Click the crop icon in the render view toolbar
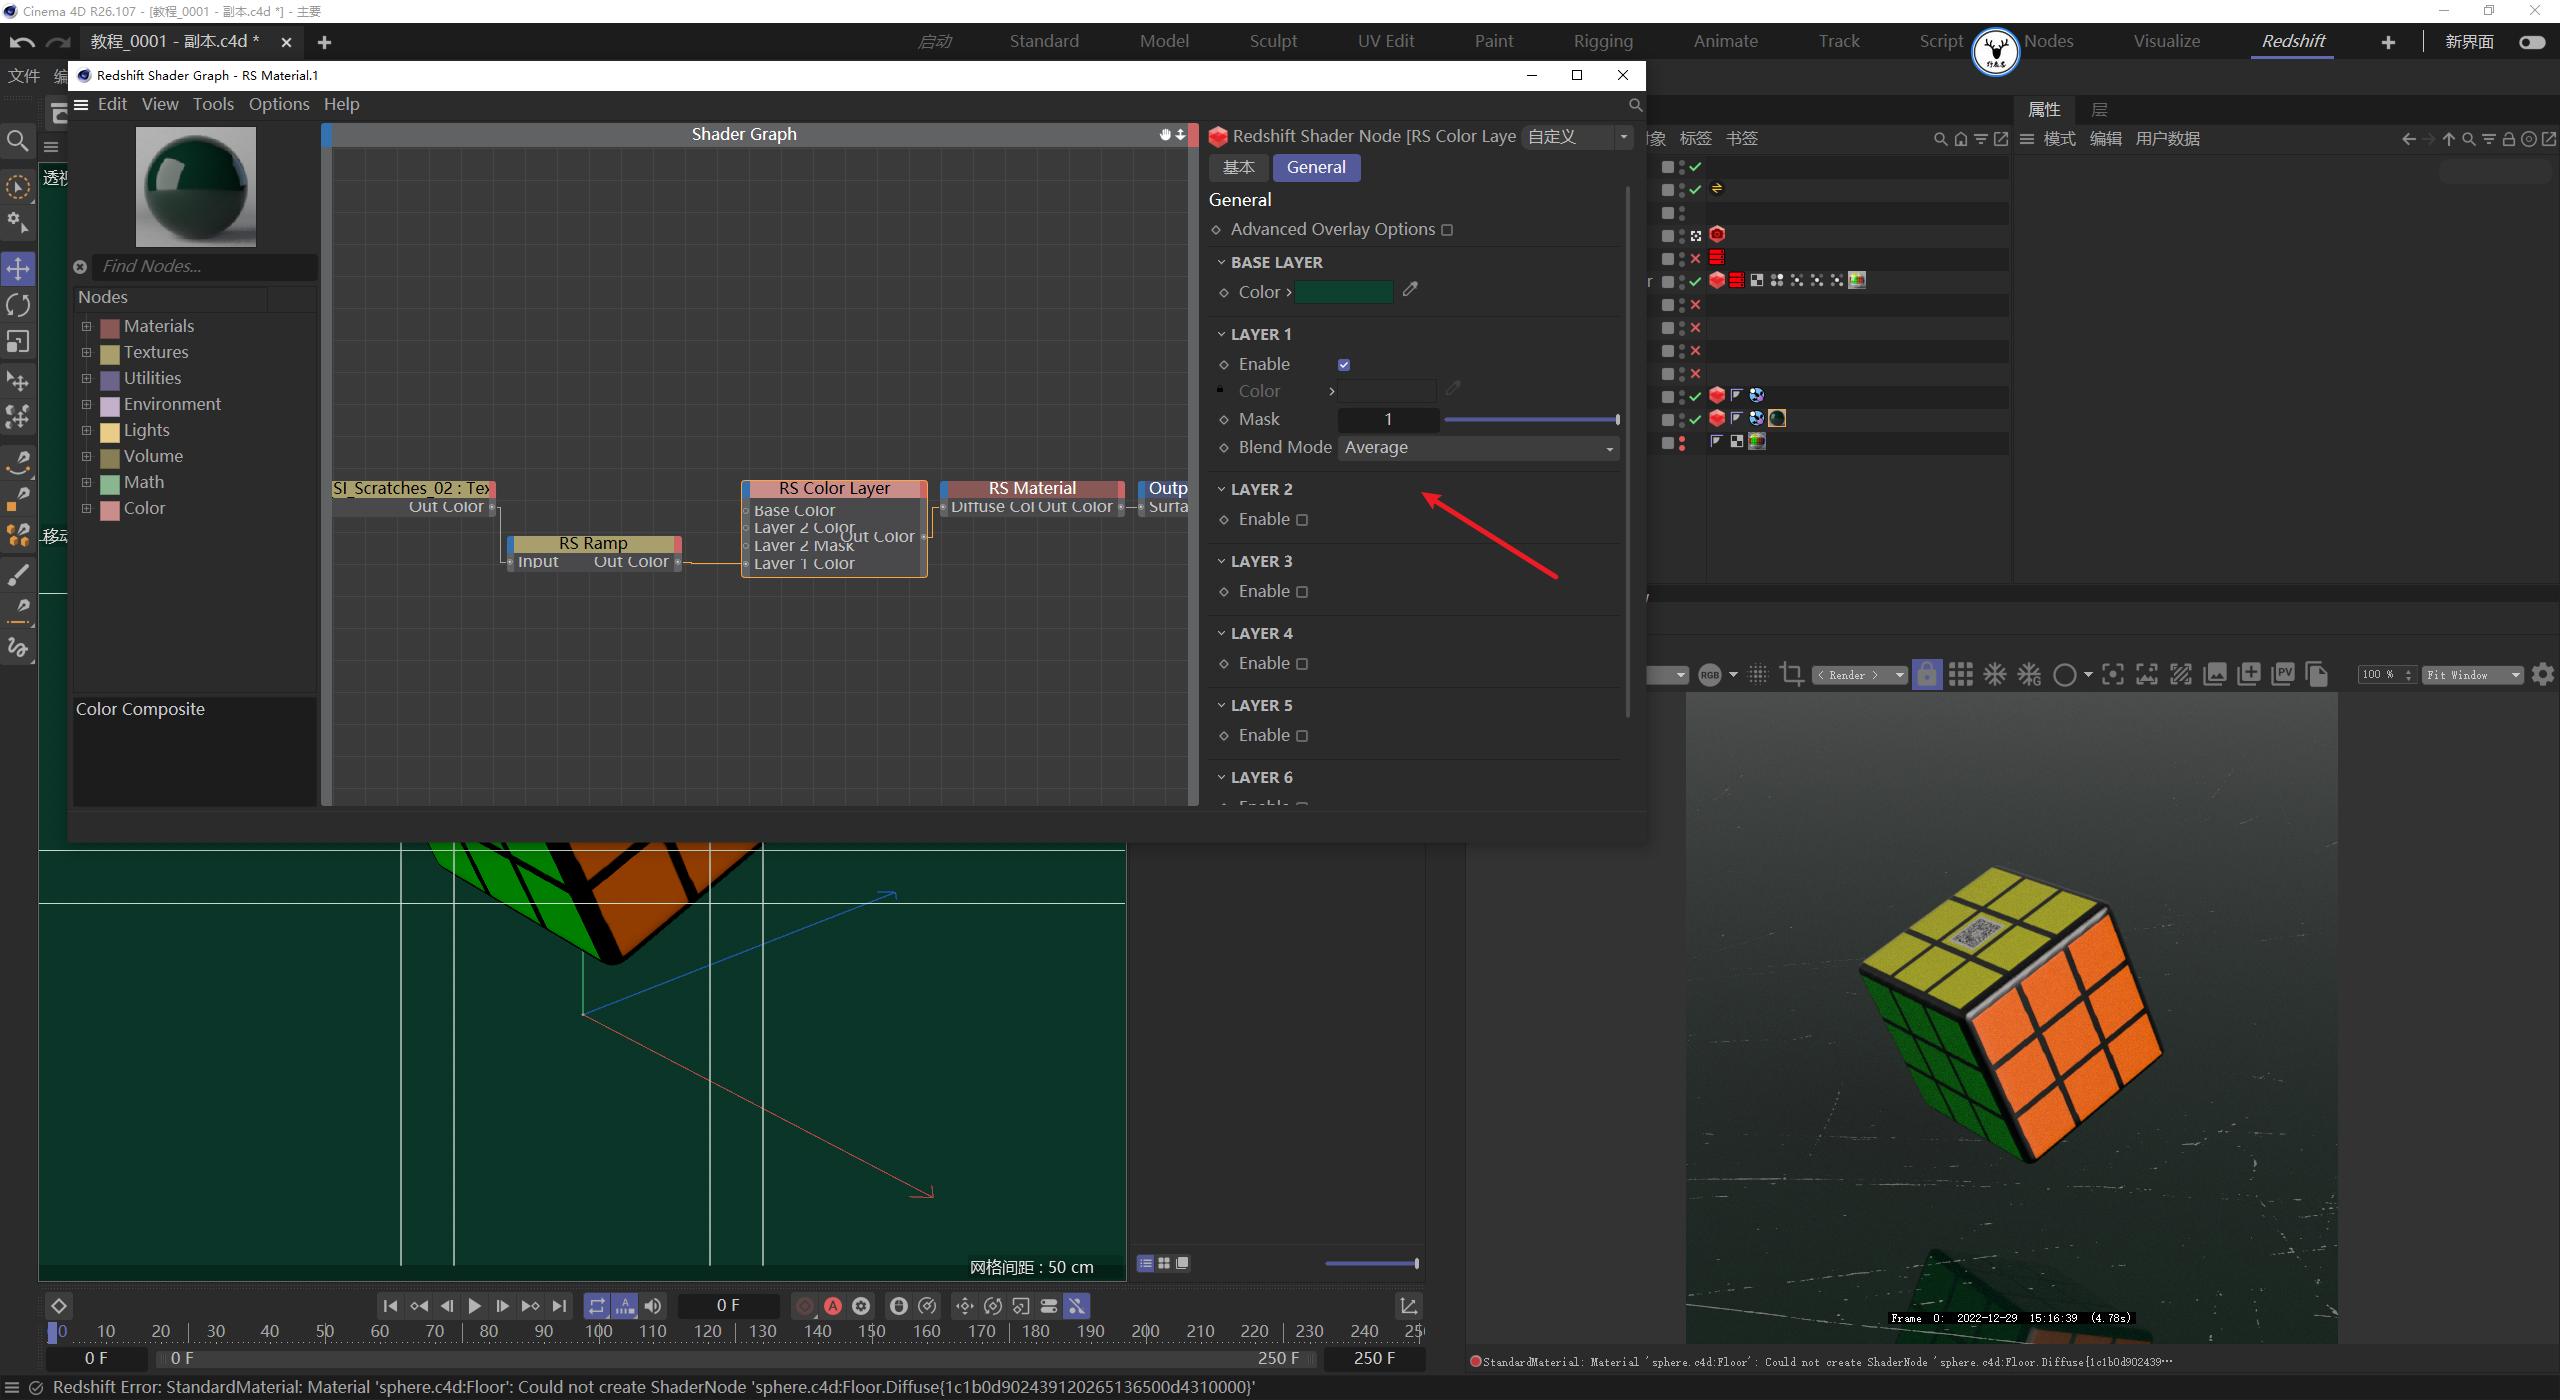Viewport: 2560px width, 1400px height. (x=1793, y=674)
